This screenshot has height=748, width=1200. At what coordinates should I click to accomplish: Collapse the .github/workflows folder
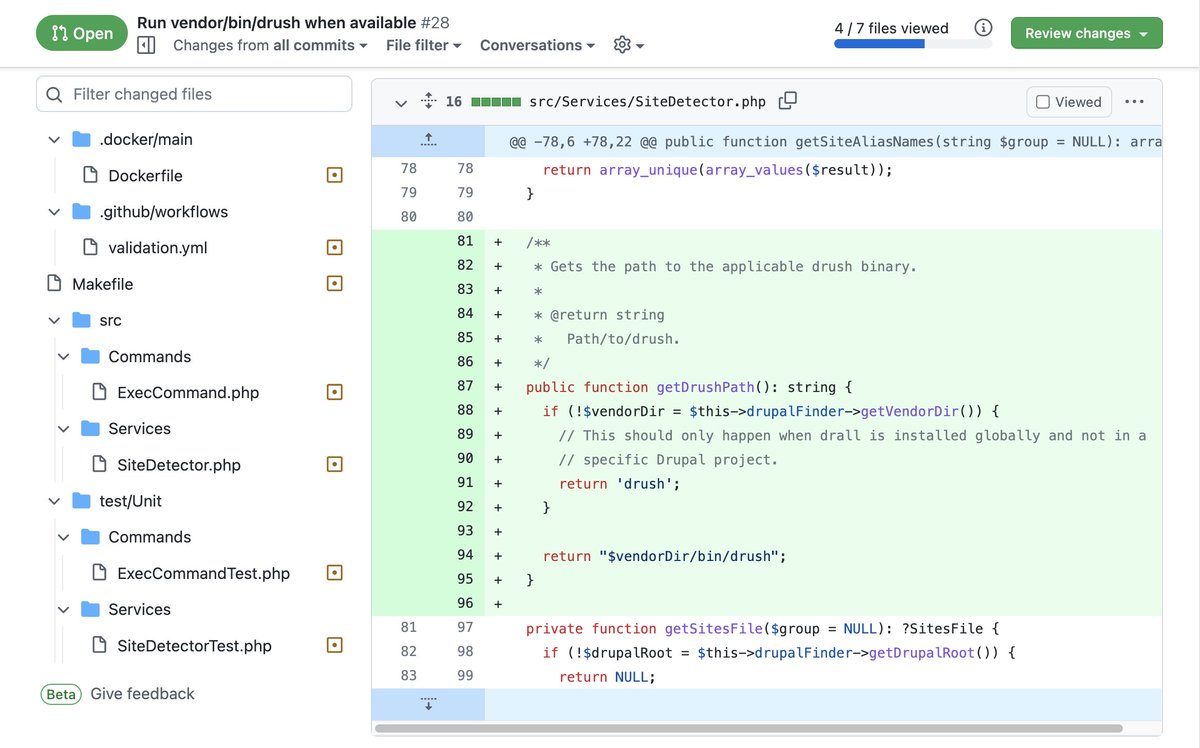[55, 211]
